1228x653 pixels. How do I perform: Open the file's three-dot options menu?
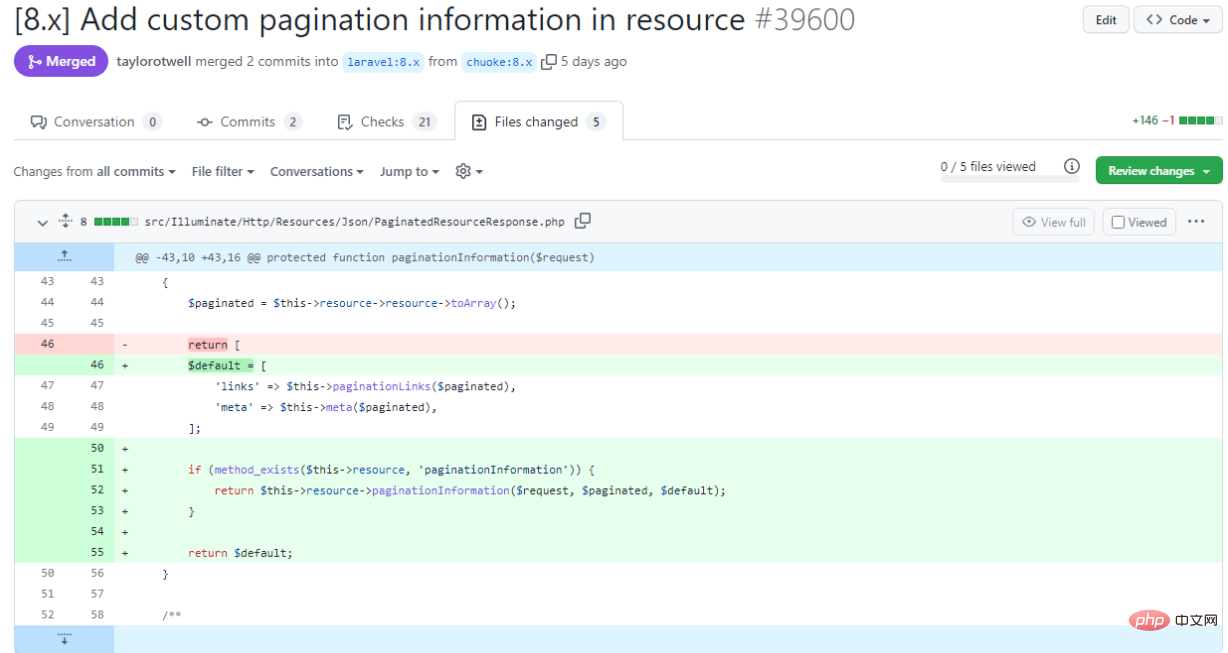coord(1196,222)
